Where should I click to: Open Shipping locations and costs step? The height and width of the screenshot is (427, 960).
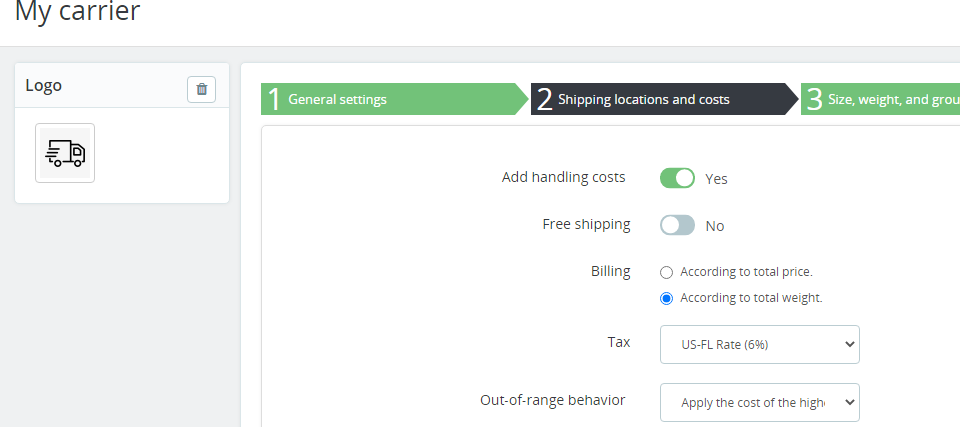pos(660,99)
